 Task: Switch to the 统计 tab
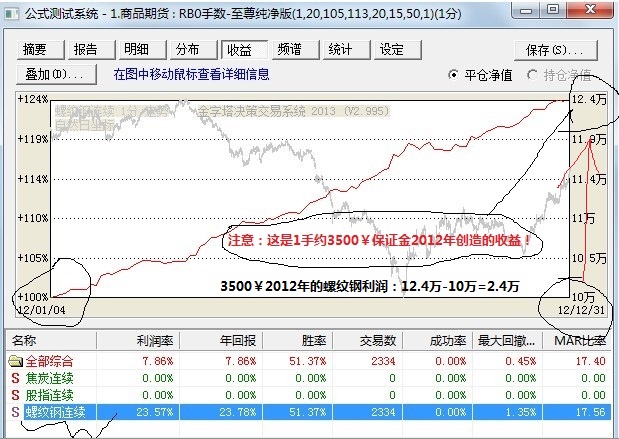346,50
